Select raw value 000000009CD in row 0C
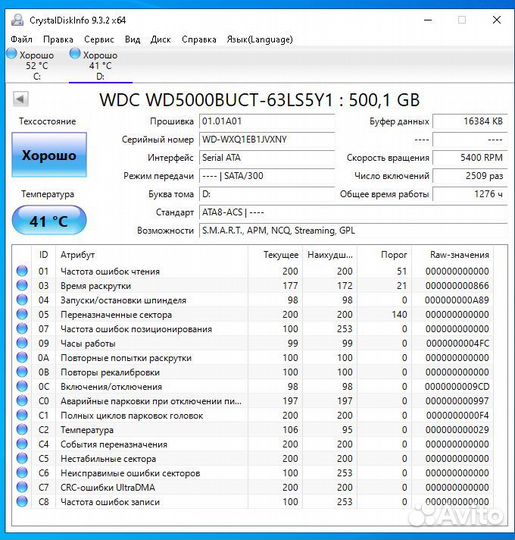The width and height of the screenshot is (515, 540). point(457,386)
